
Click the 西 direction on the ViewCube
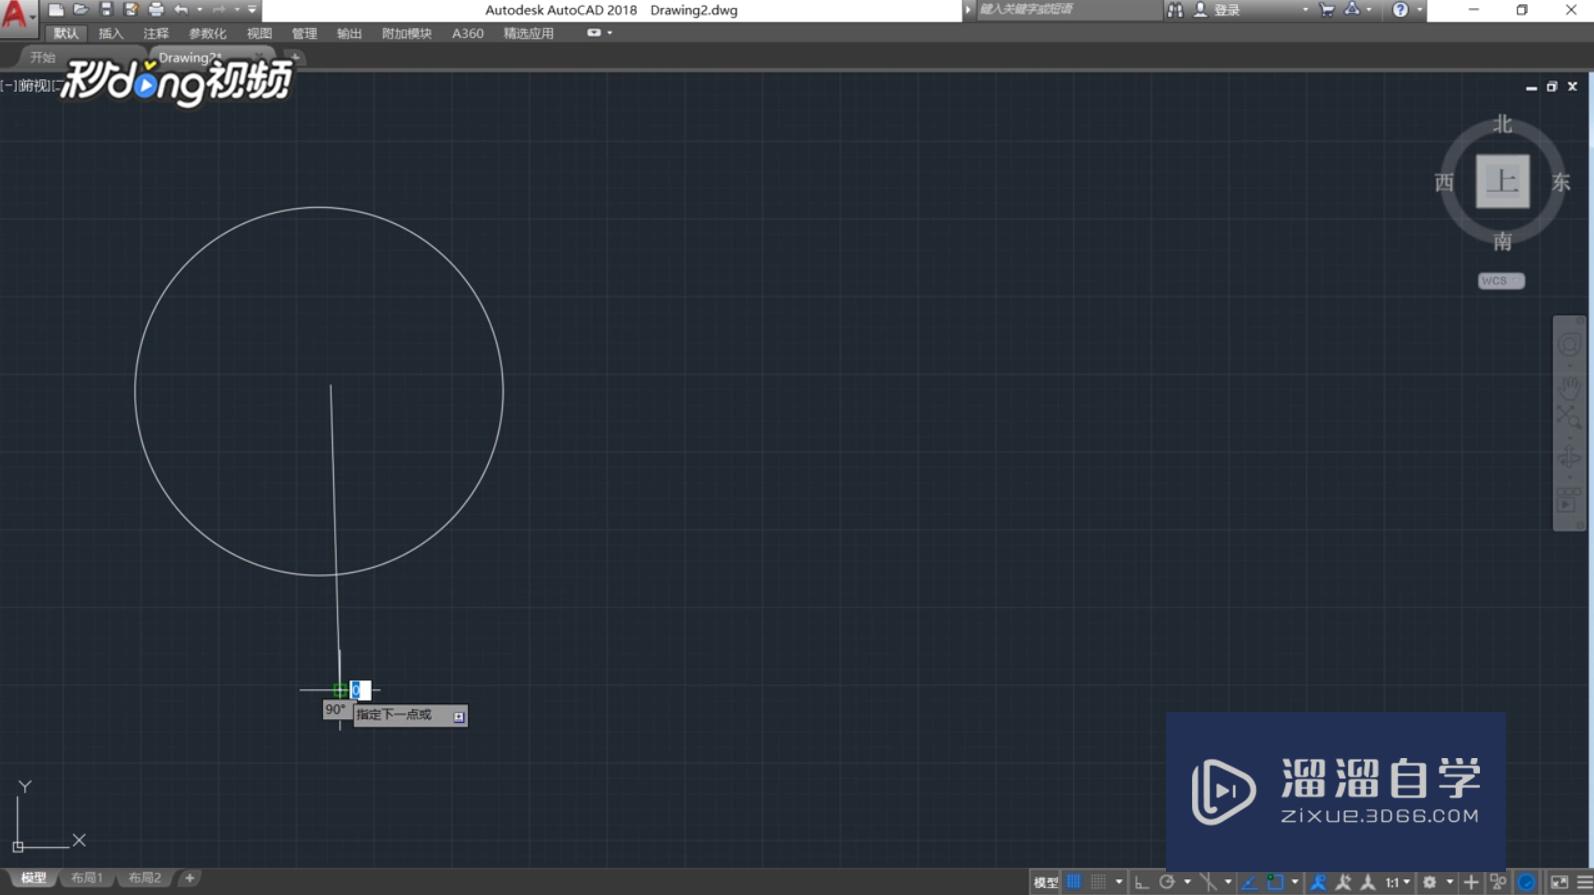pos(1444,182)
